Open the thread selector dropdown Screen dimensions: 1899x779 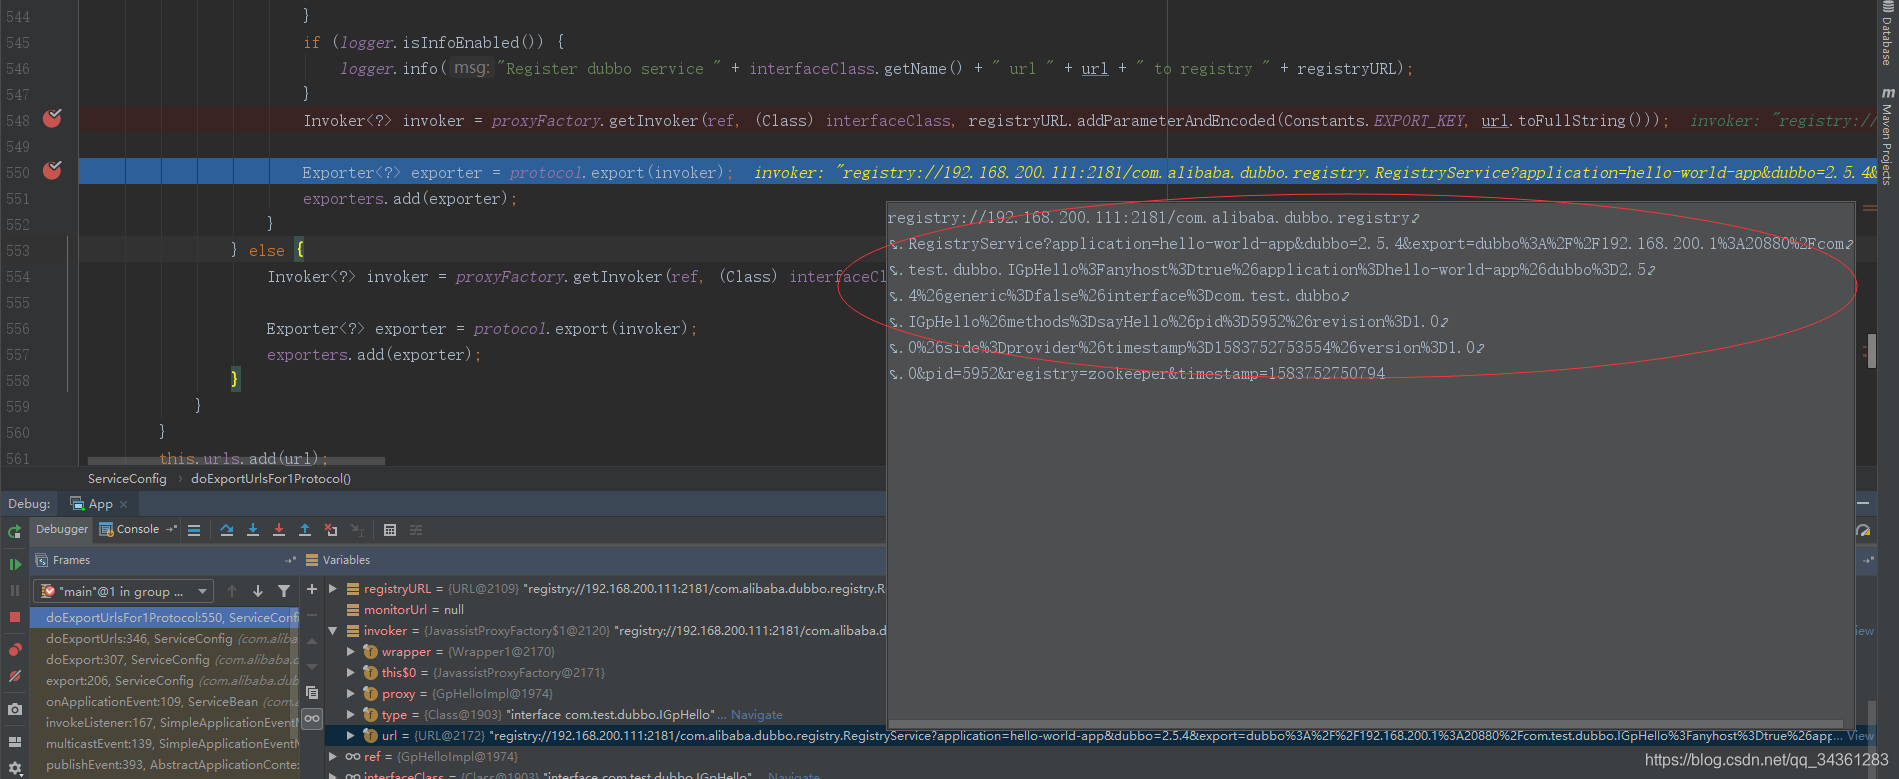pyautogui.click(x=123, y=591)
